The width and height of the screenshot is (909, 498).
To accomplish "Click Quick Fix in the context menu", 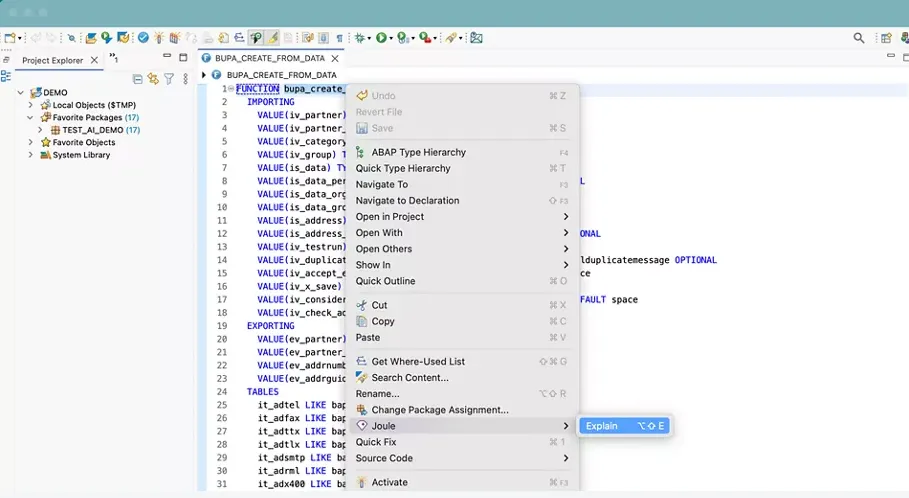I will tap(376, 442).
